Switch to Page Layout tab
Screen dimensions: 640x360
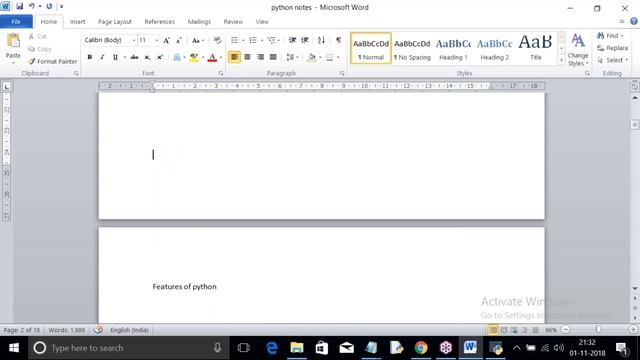(x=115, y=22)
